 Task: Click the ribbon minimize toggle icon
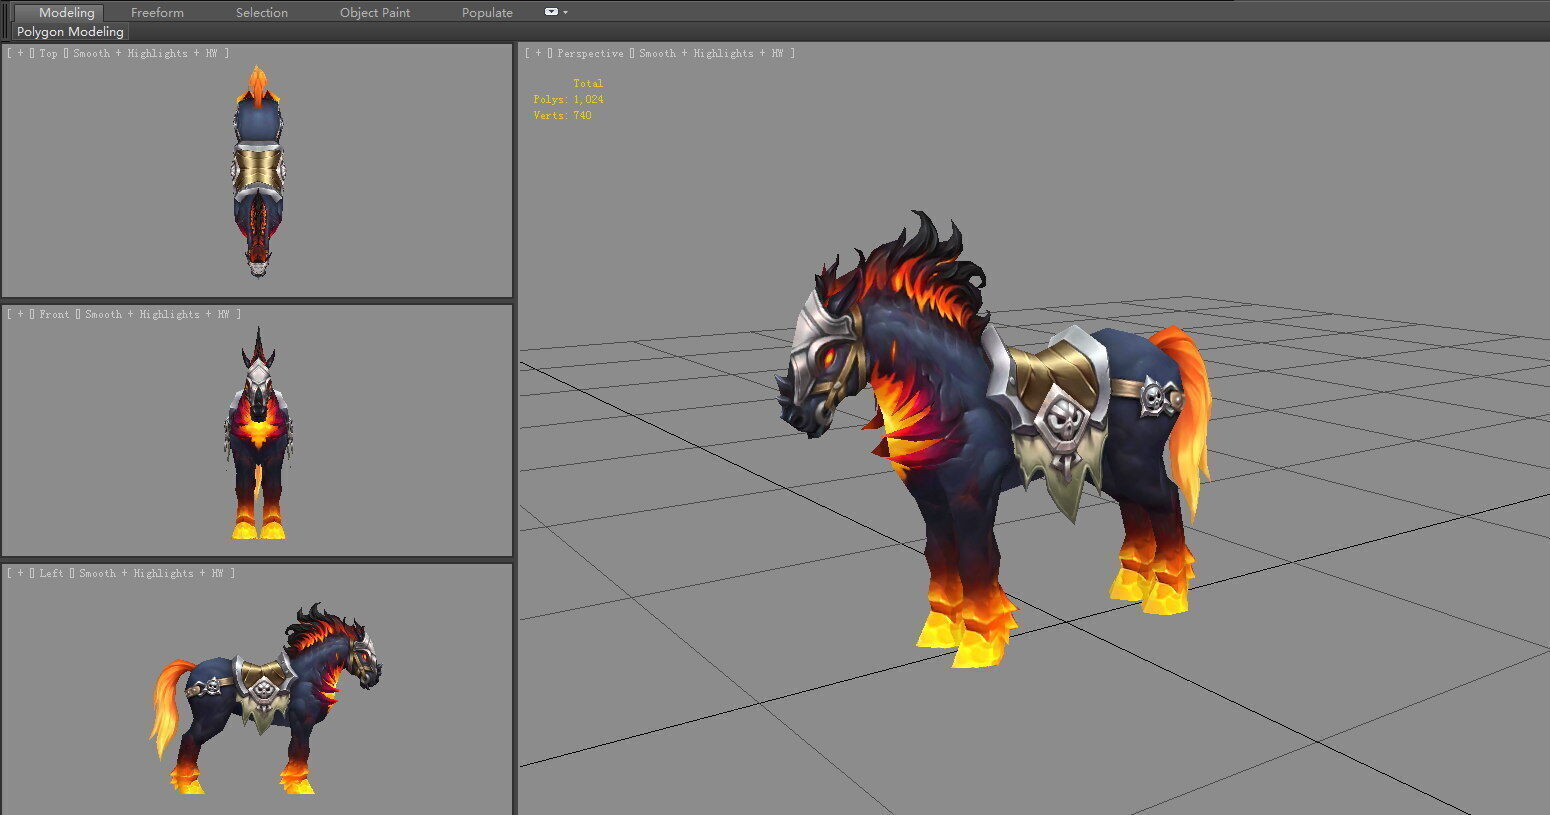(551, 12)
